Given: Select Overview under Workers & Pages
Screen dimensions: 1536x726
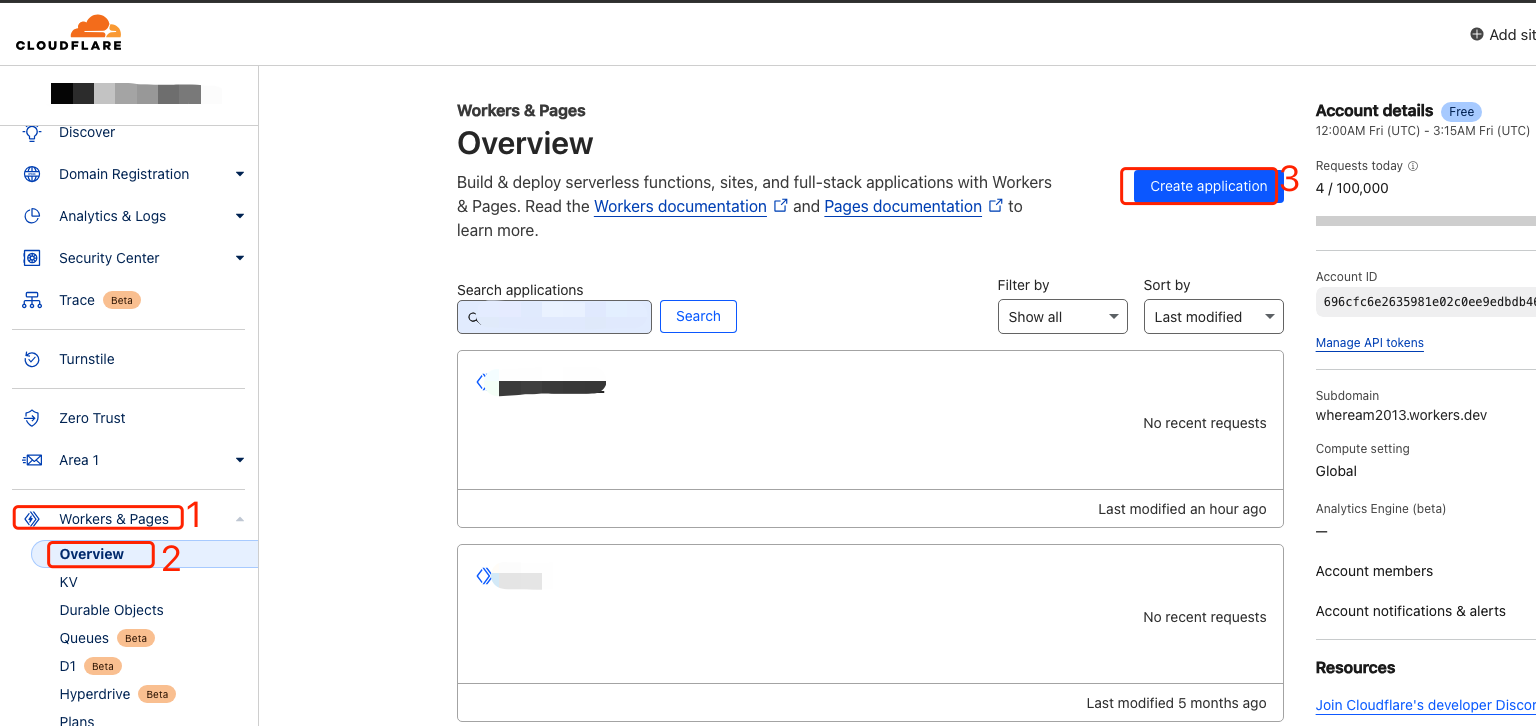Looking at the screenshot, I should click(92, 554).
